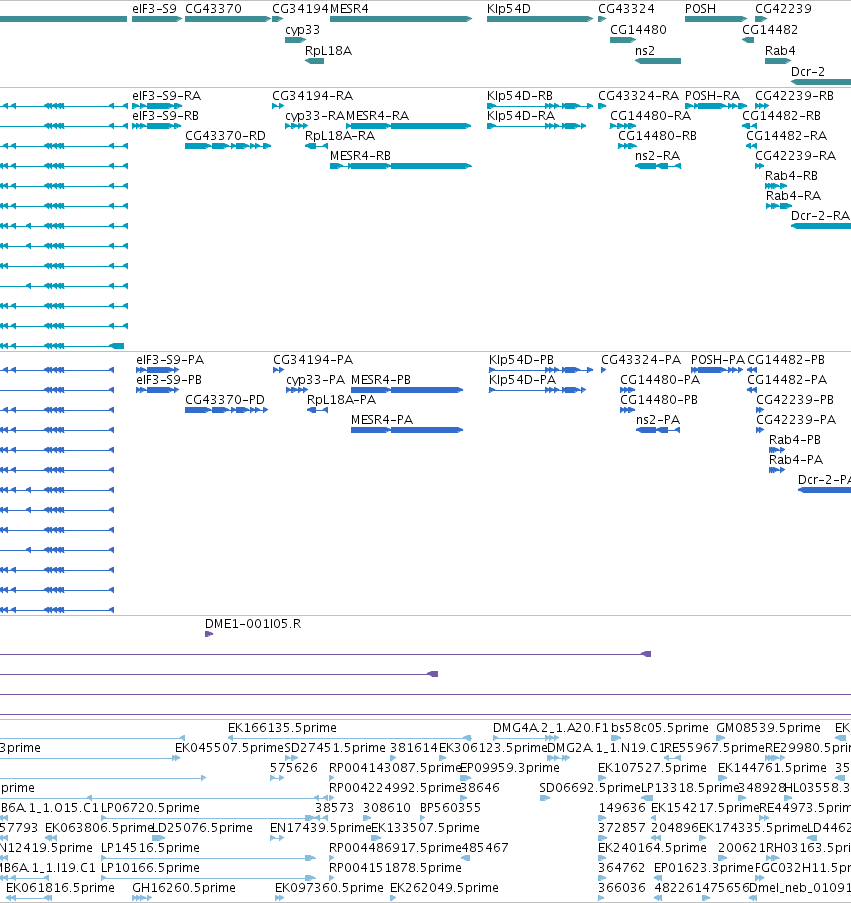851x903 pixels.
Task: Select the Klp54D gene bar
Action: click(540, 19)
